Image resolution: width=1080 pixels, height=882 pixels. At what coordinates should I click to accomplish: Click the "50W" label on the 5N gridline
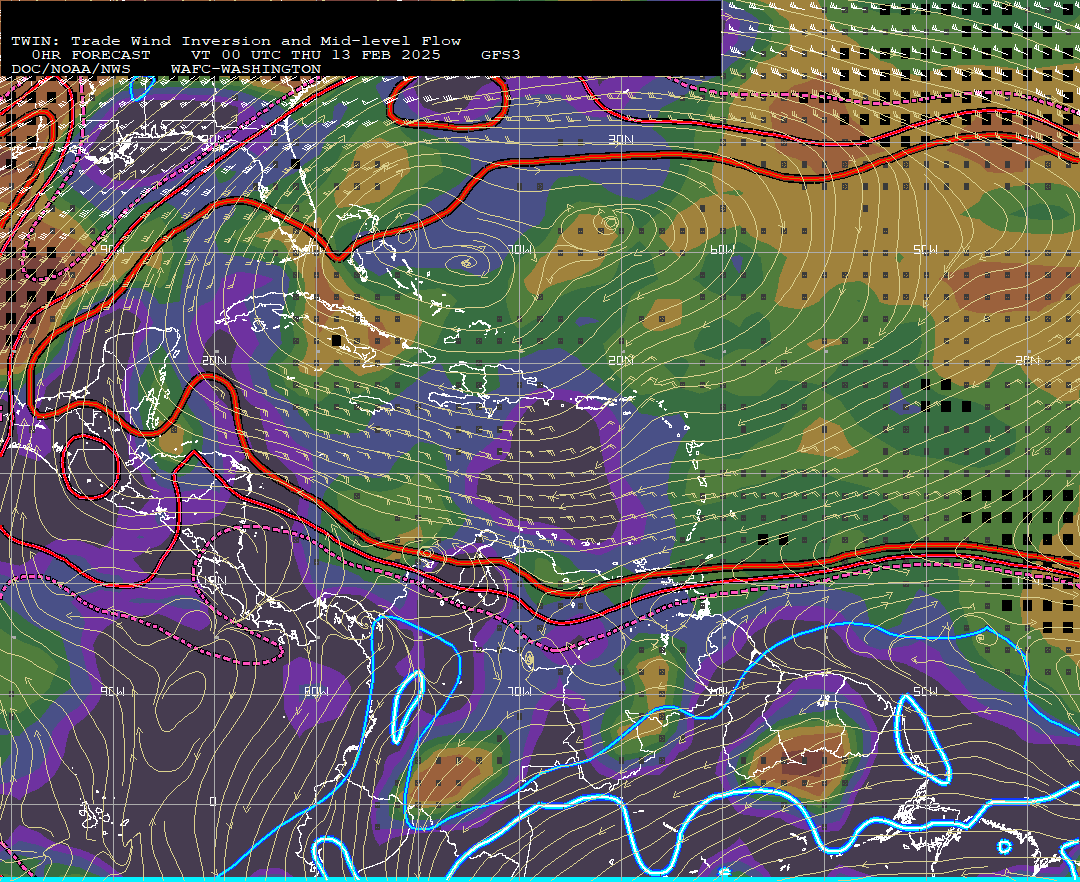[x=925, y=691]
